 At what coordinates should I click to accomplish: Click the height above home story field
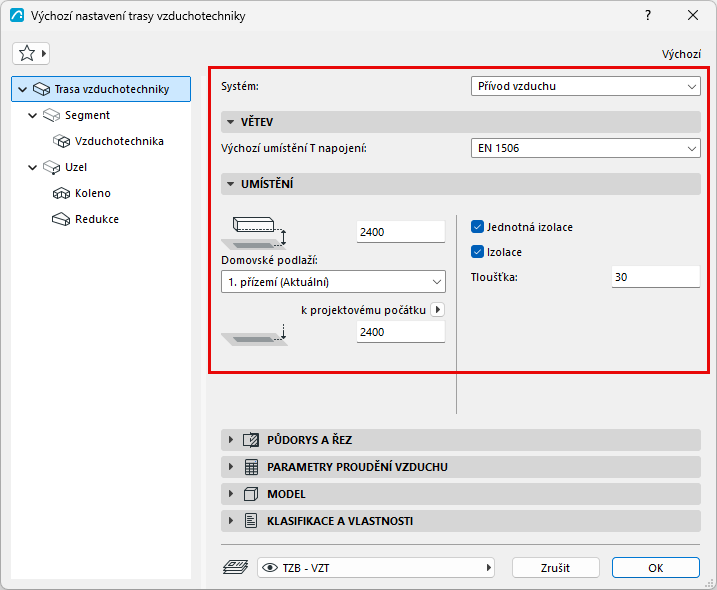tap(401, 232)
